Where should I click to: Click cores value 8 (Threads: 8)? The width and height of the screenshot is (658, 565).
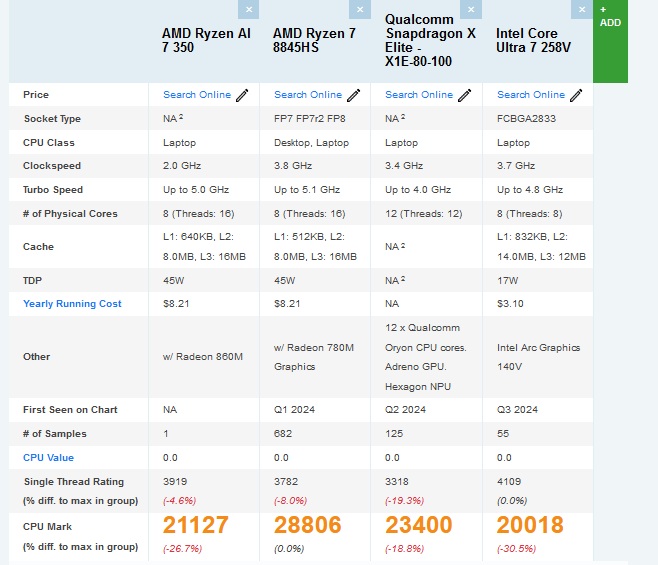tap(530, 214)
